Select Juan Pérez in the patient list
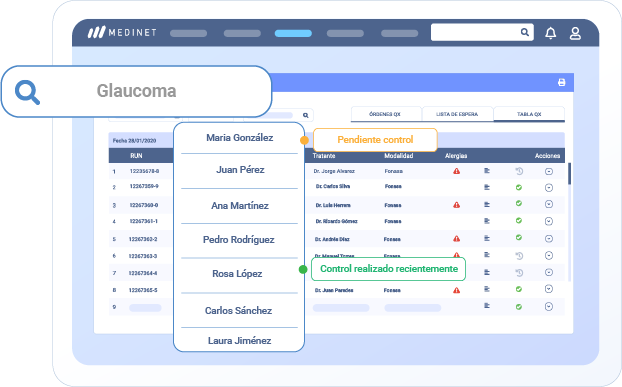The image size is (622, 387). click(240, 170)
